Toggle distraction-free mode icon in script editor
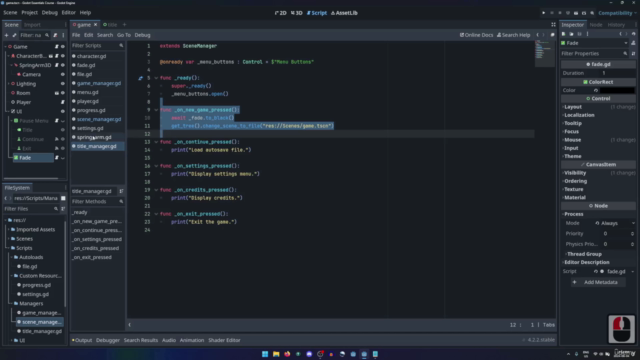Image resolution: width=640 pixels, height=360 pixels. (x=553, y=25)
